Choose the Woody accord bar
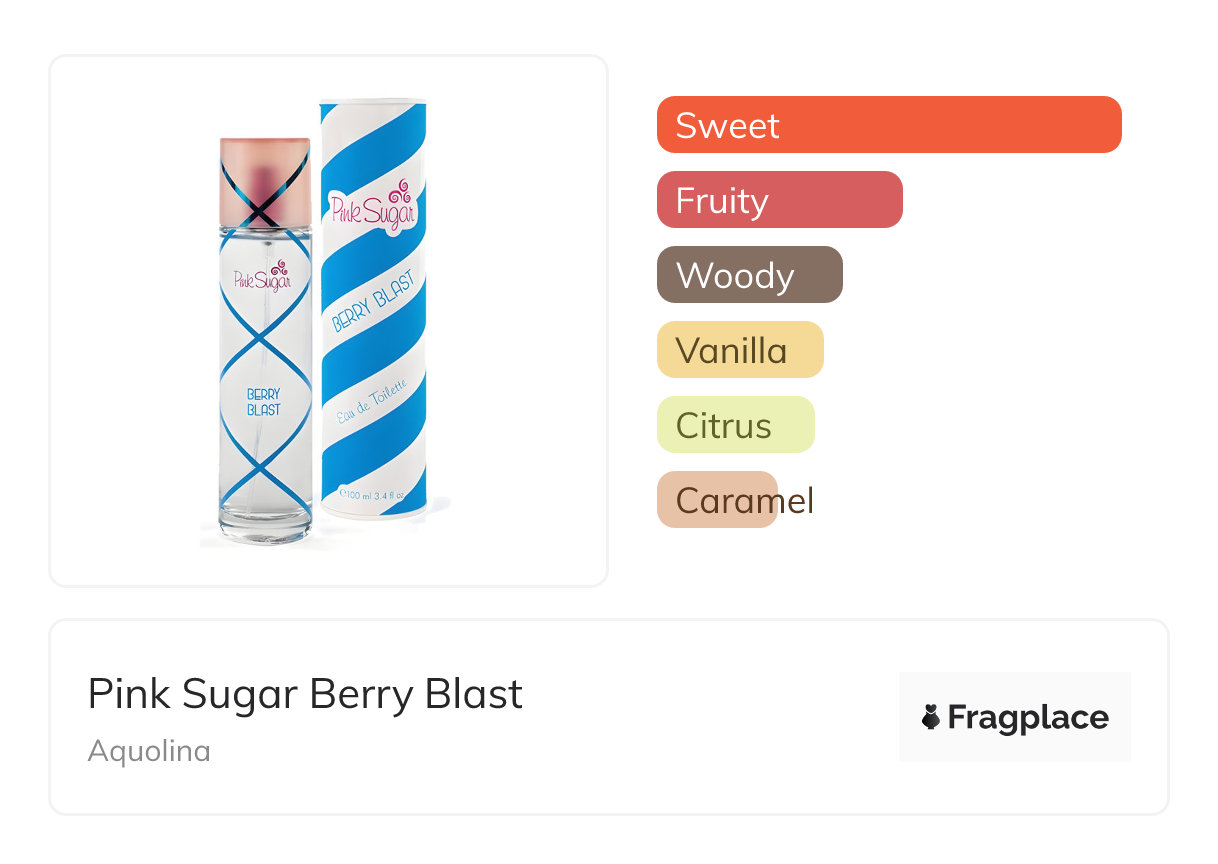 pyautogui.click(x=749, y=275)
